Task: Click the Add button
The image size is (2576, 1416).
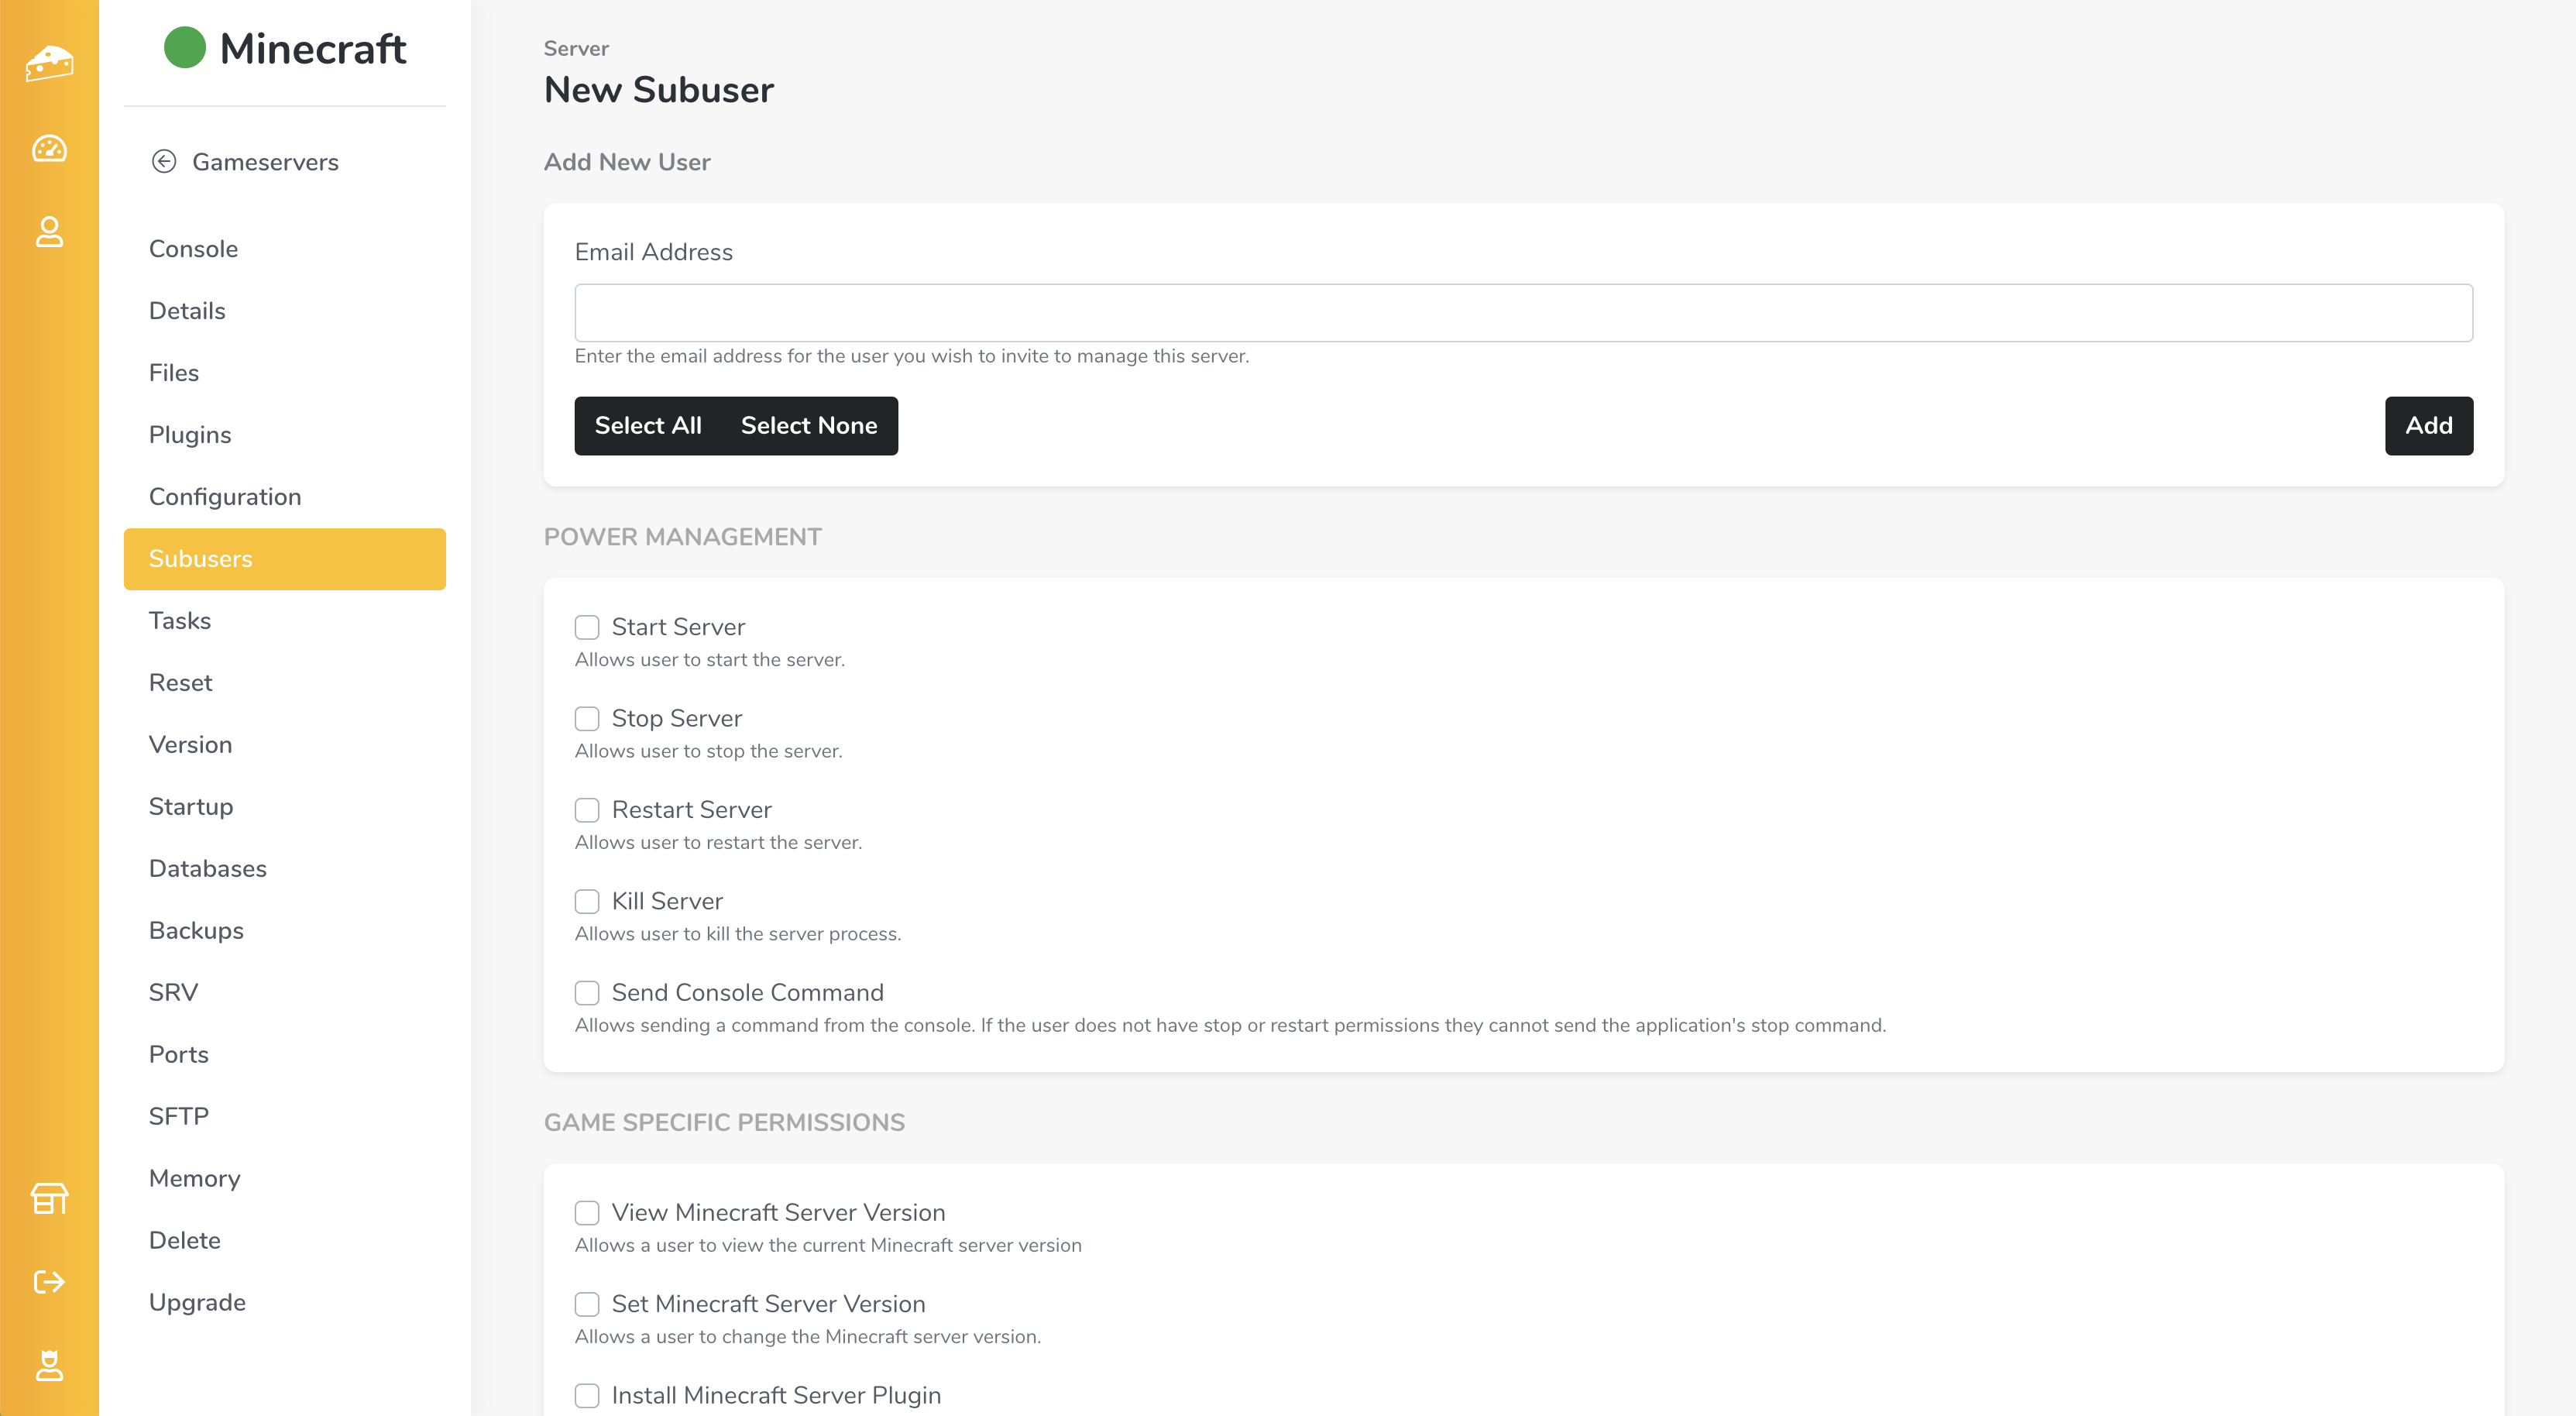Action: (2428, 426)
